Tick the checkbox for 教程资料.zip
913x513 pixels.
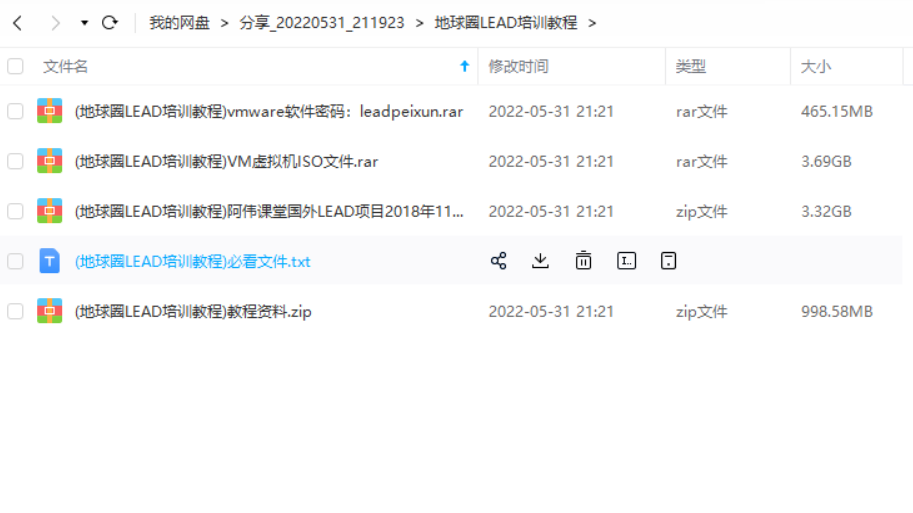(15, 312)
